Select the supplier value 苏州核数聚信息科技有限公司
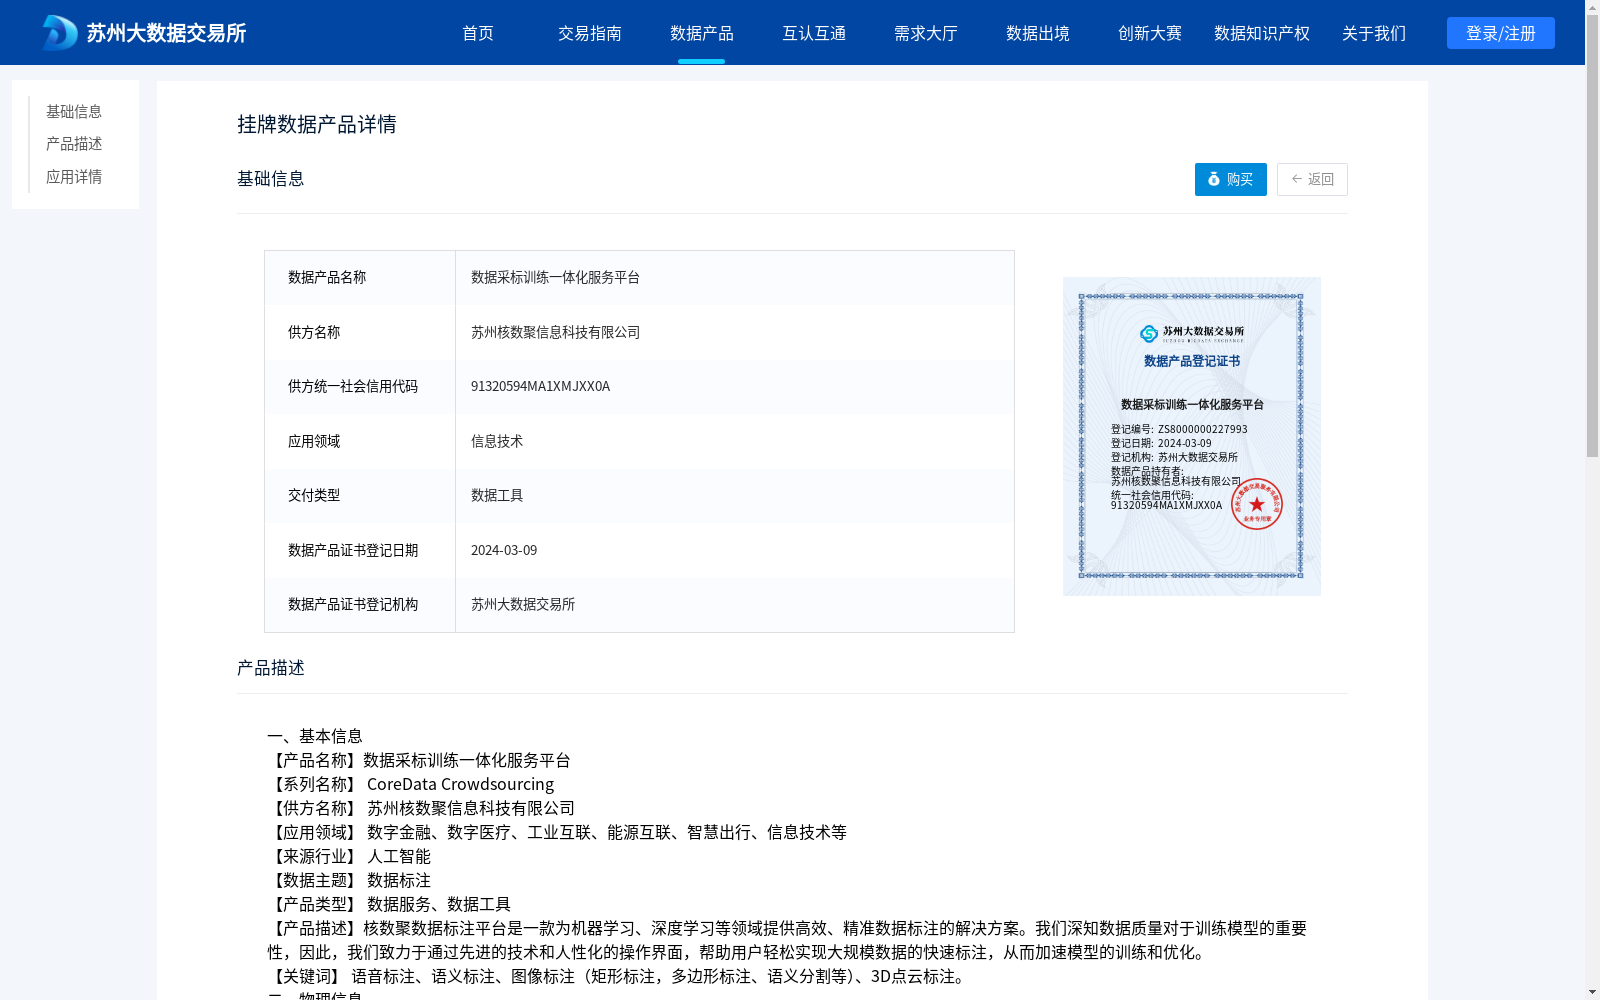This screenshot has height=1000, width=1600. [555, 332]
